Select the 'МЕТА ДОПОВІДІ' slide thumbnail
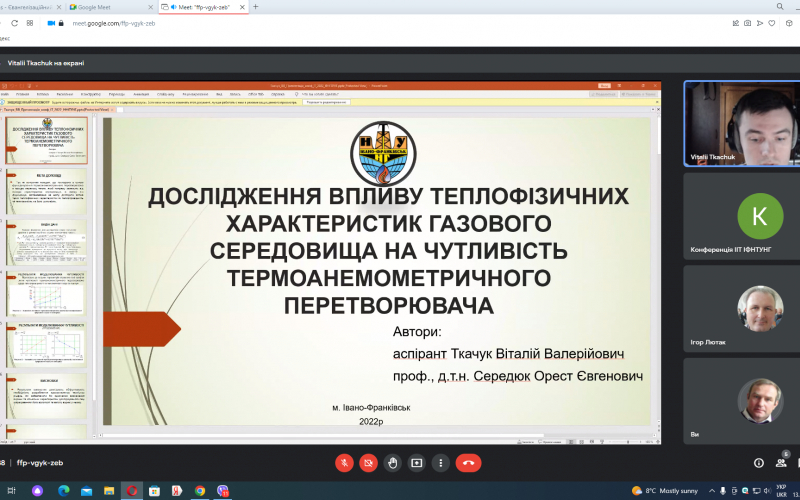 tap(46, 192)
